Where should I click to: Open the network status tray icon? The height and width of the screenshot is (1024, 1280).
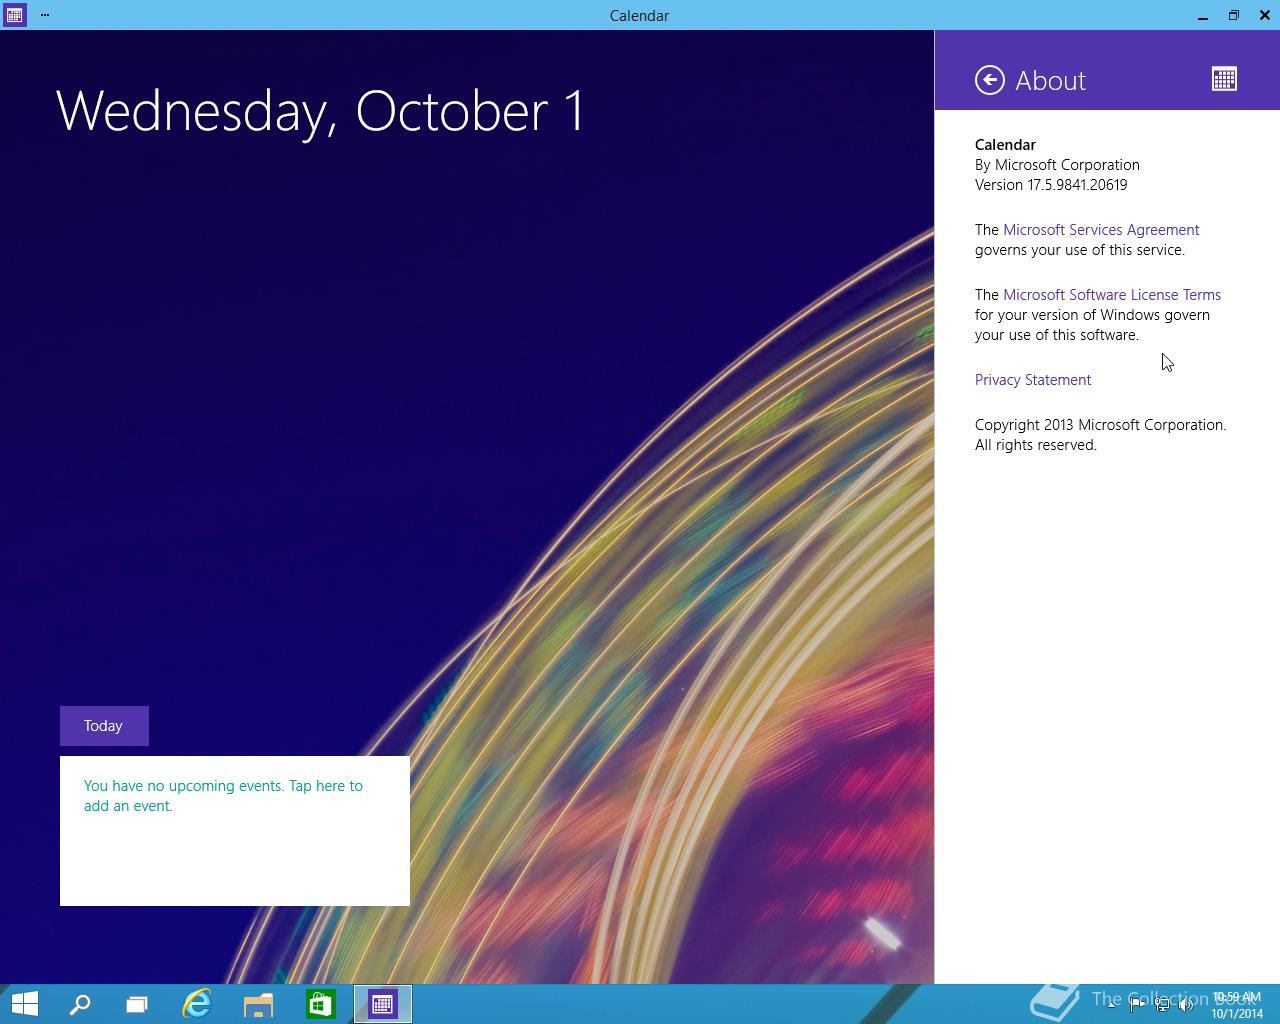point(1162,1005)
